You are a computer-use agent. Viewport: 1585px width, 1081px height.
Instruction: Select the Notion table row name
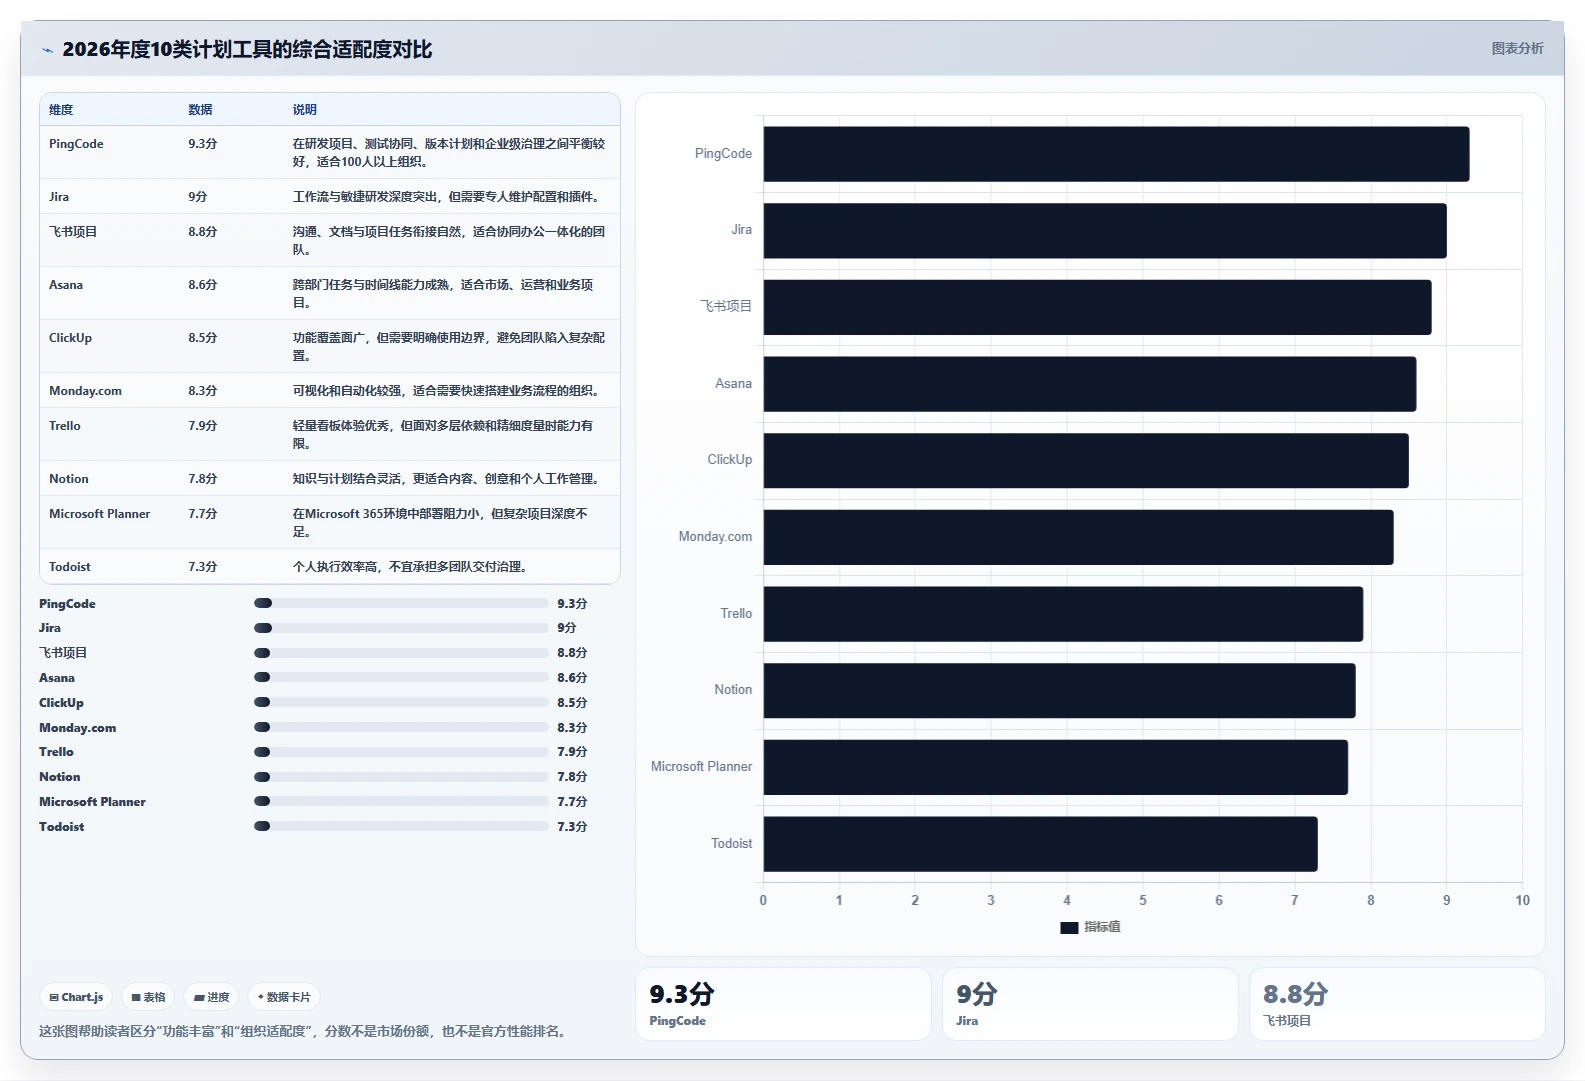[x=69, y=479]
